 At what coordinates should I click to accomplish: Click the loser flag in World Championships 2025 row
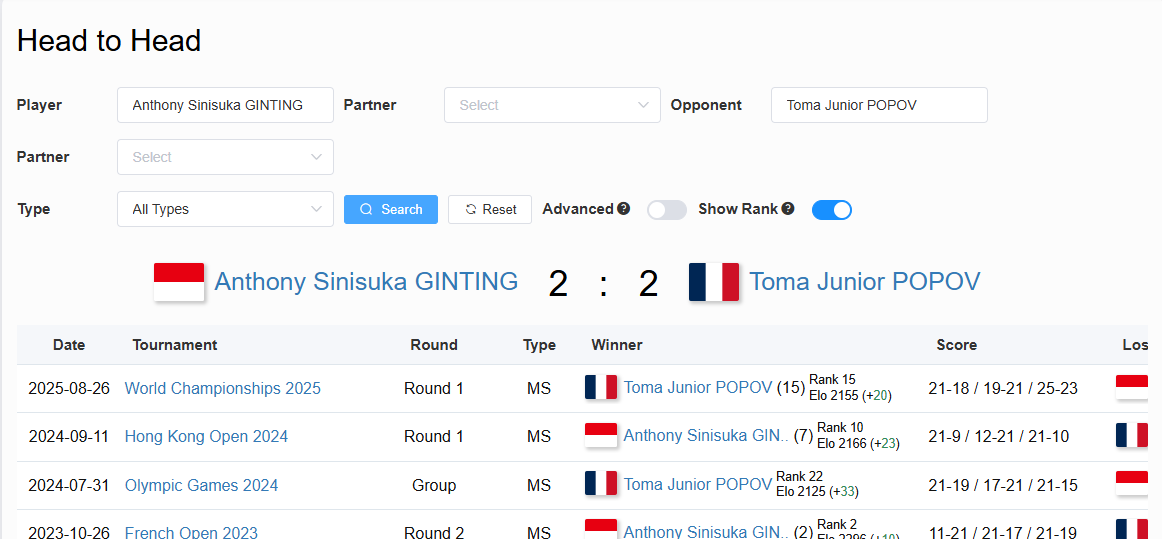(1132, 388)
